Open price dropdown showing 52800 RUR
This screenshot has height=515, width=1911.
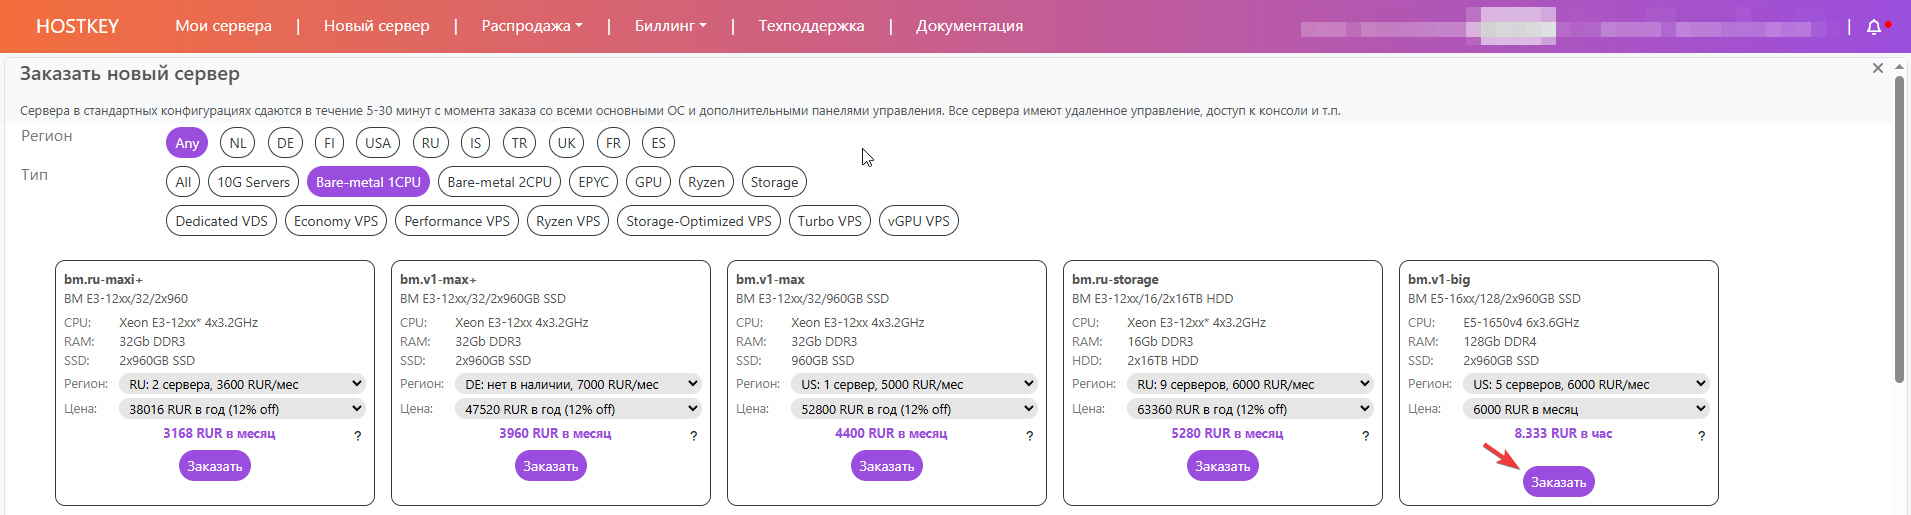pos(915,409)
